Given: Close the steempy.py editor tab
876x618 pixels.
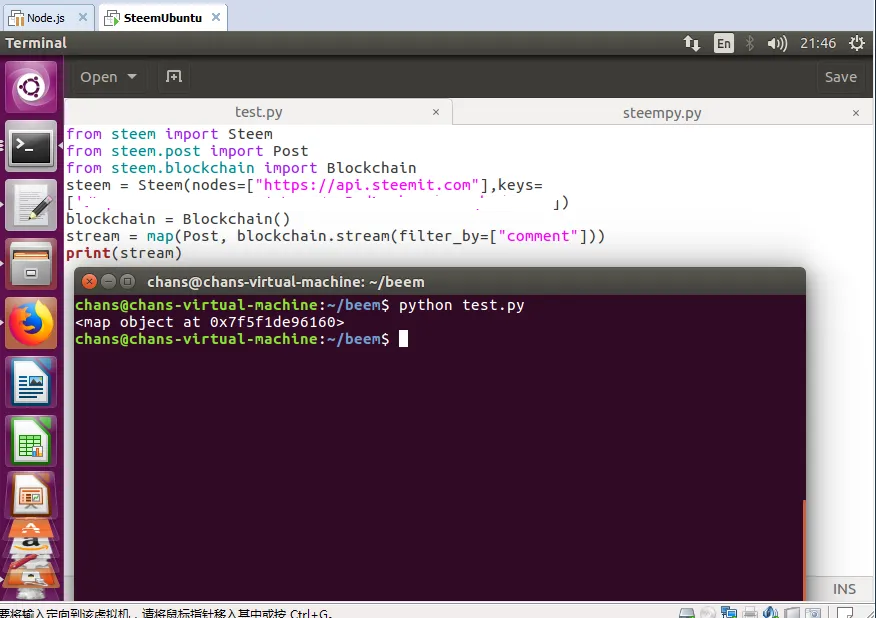Looking at the screenshot, I should [856, 113].
